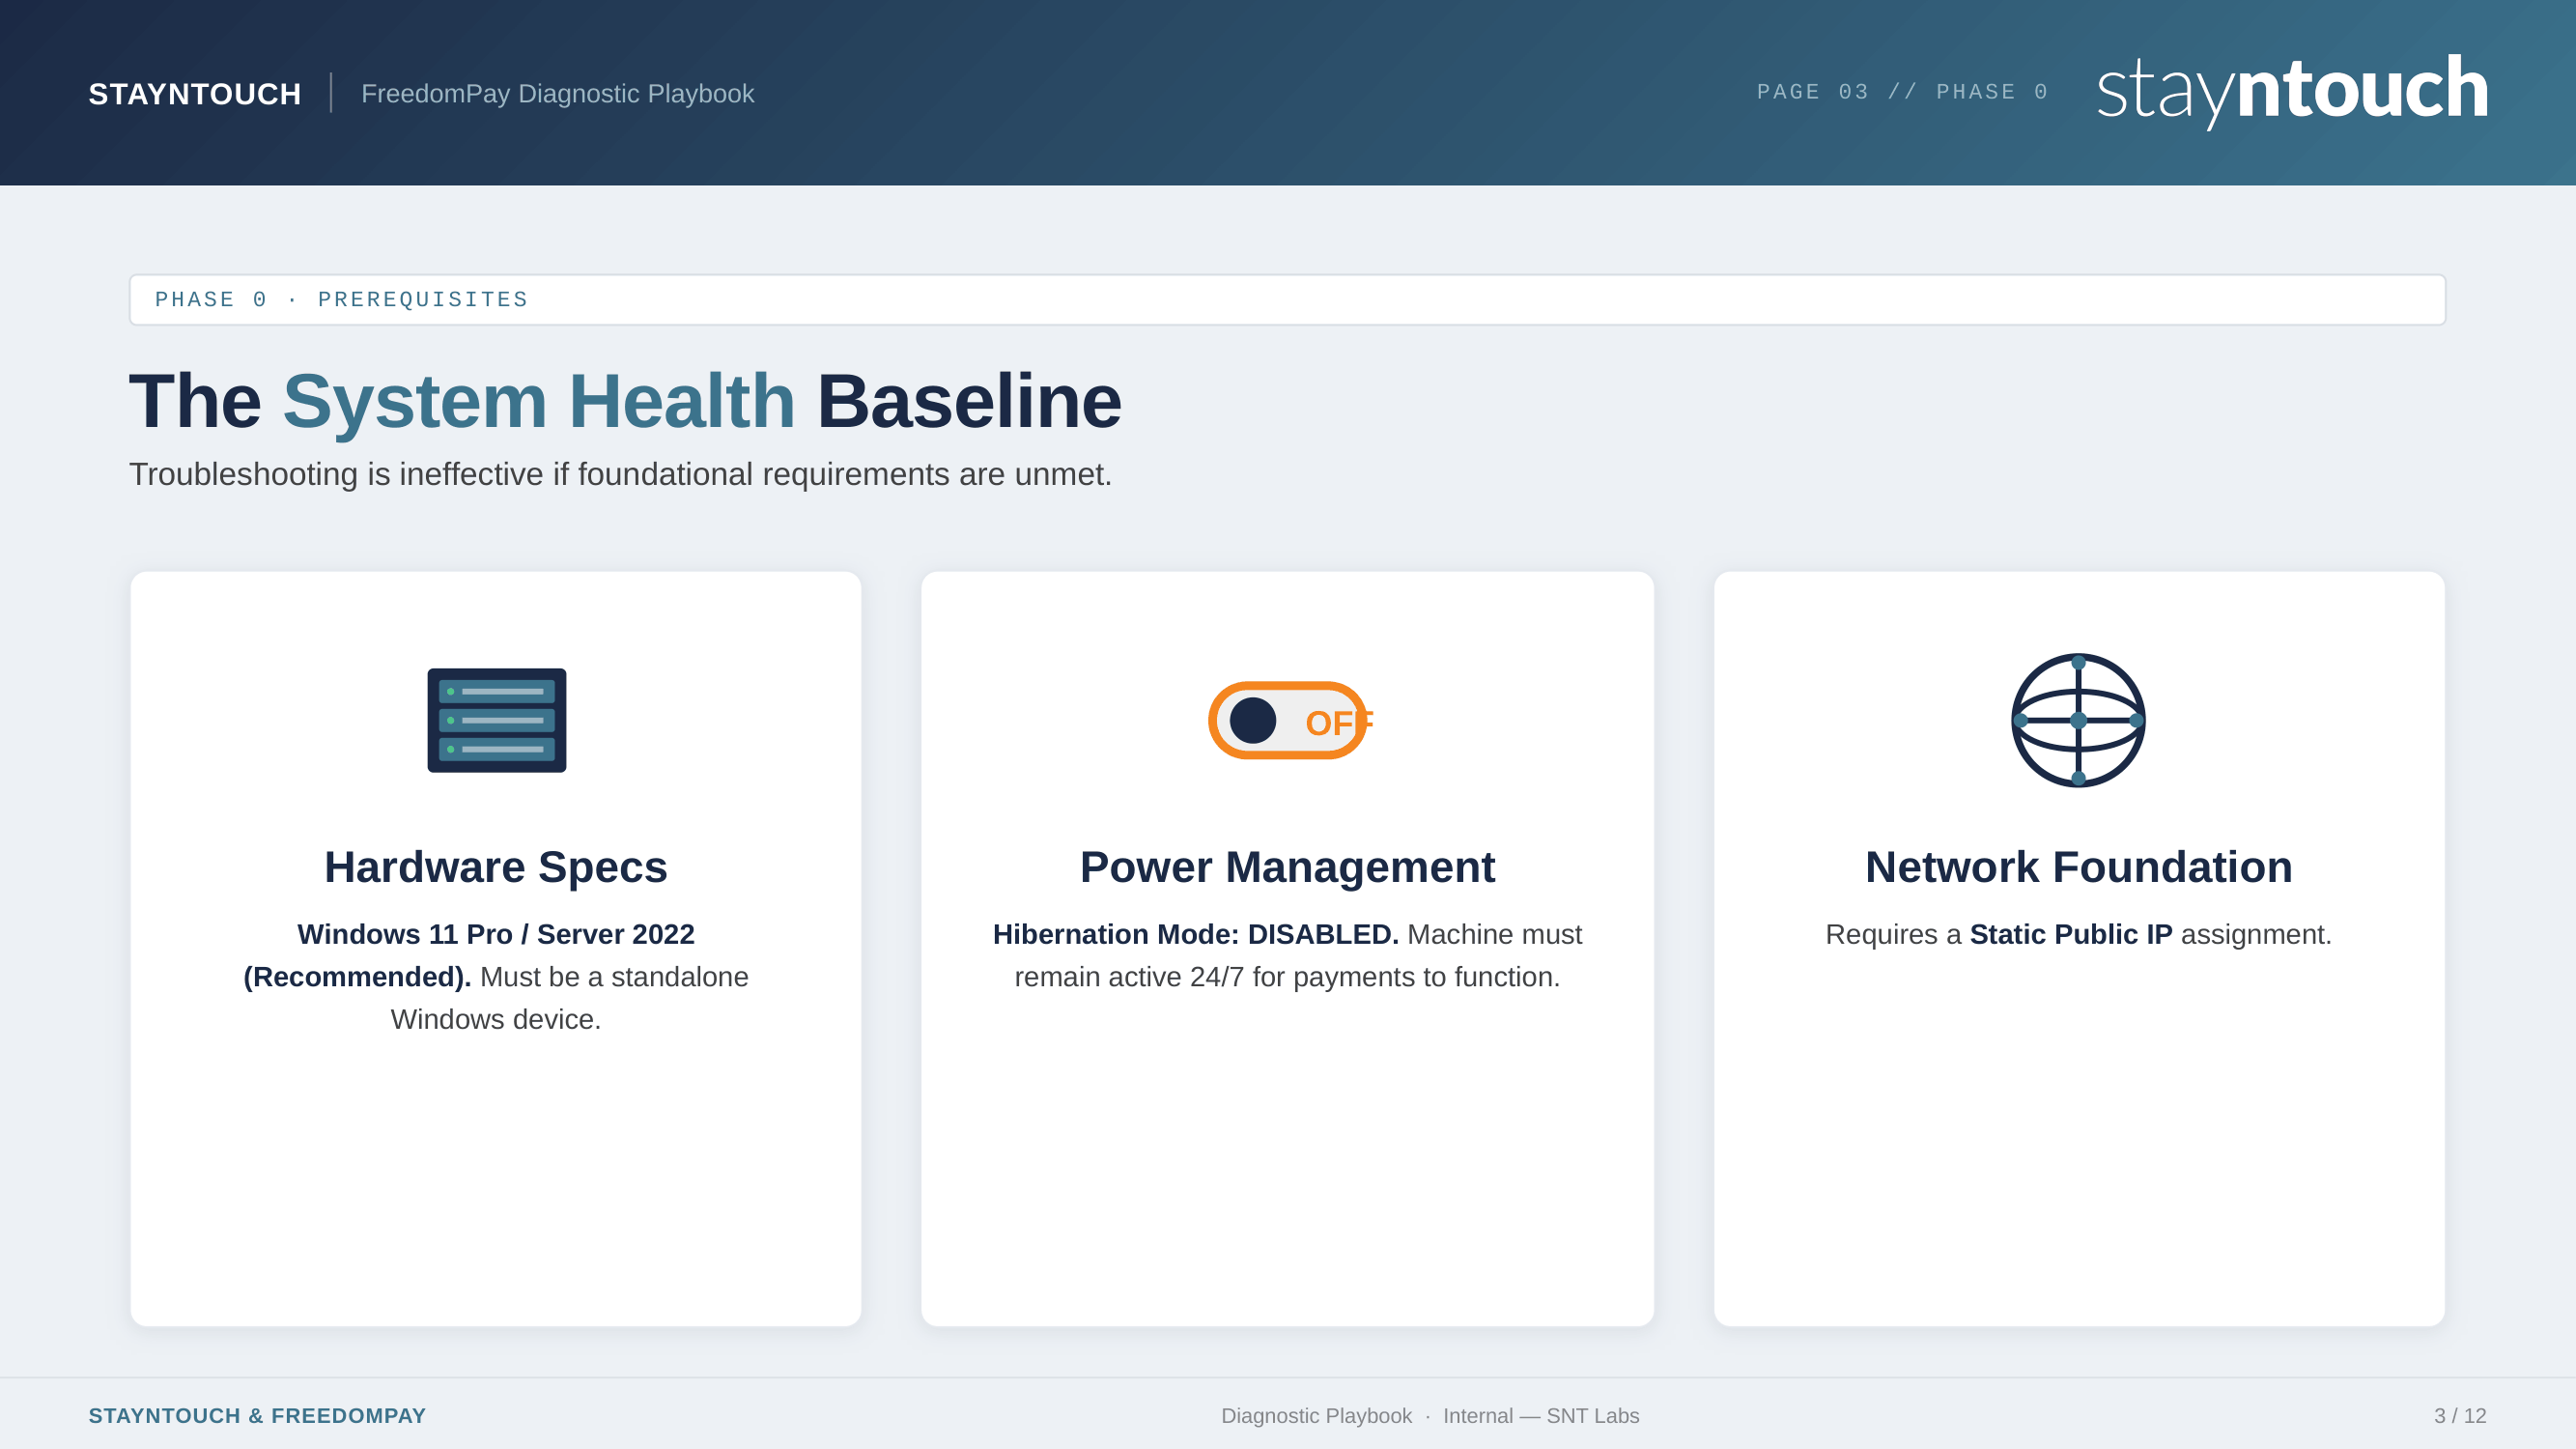
Task: Click the network globe icon
Action: coord(2078,720)
